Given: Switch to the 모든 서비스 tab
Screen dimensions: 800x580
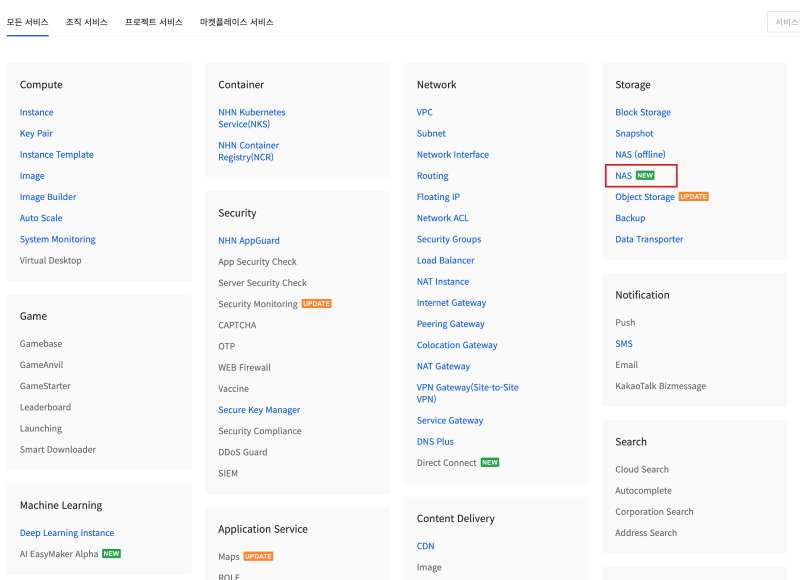Looking at the screenshot, I should [x=28, y=22].
